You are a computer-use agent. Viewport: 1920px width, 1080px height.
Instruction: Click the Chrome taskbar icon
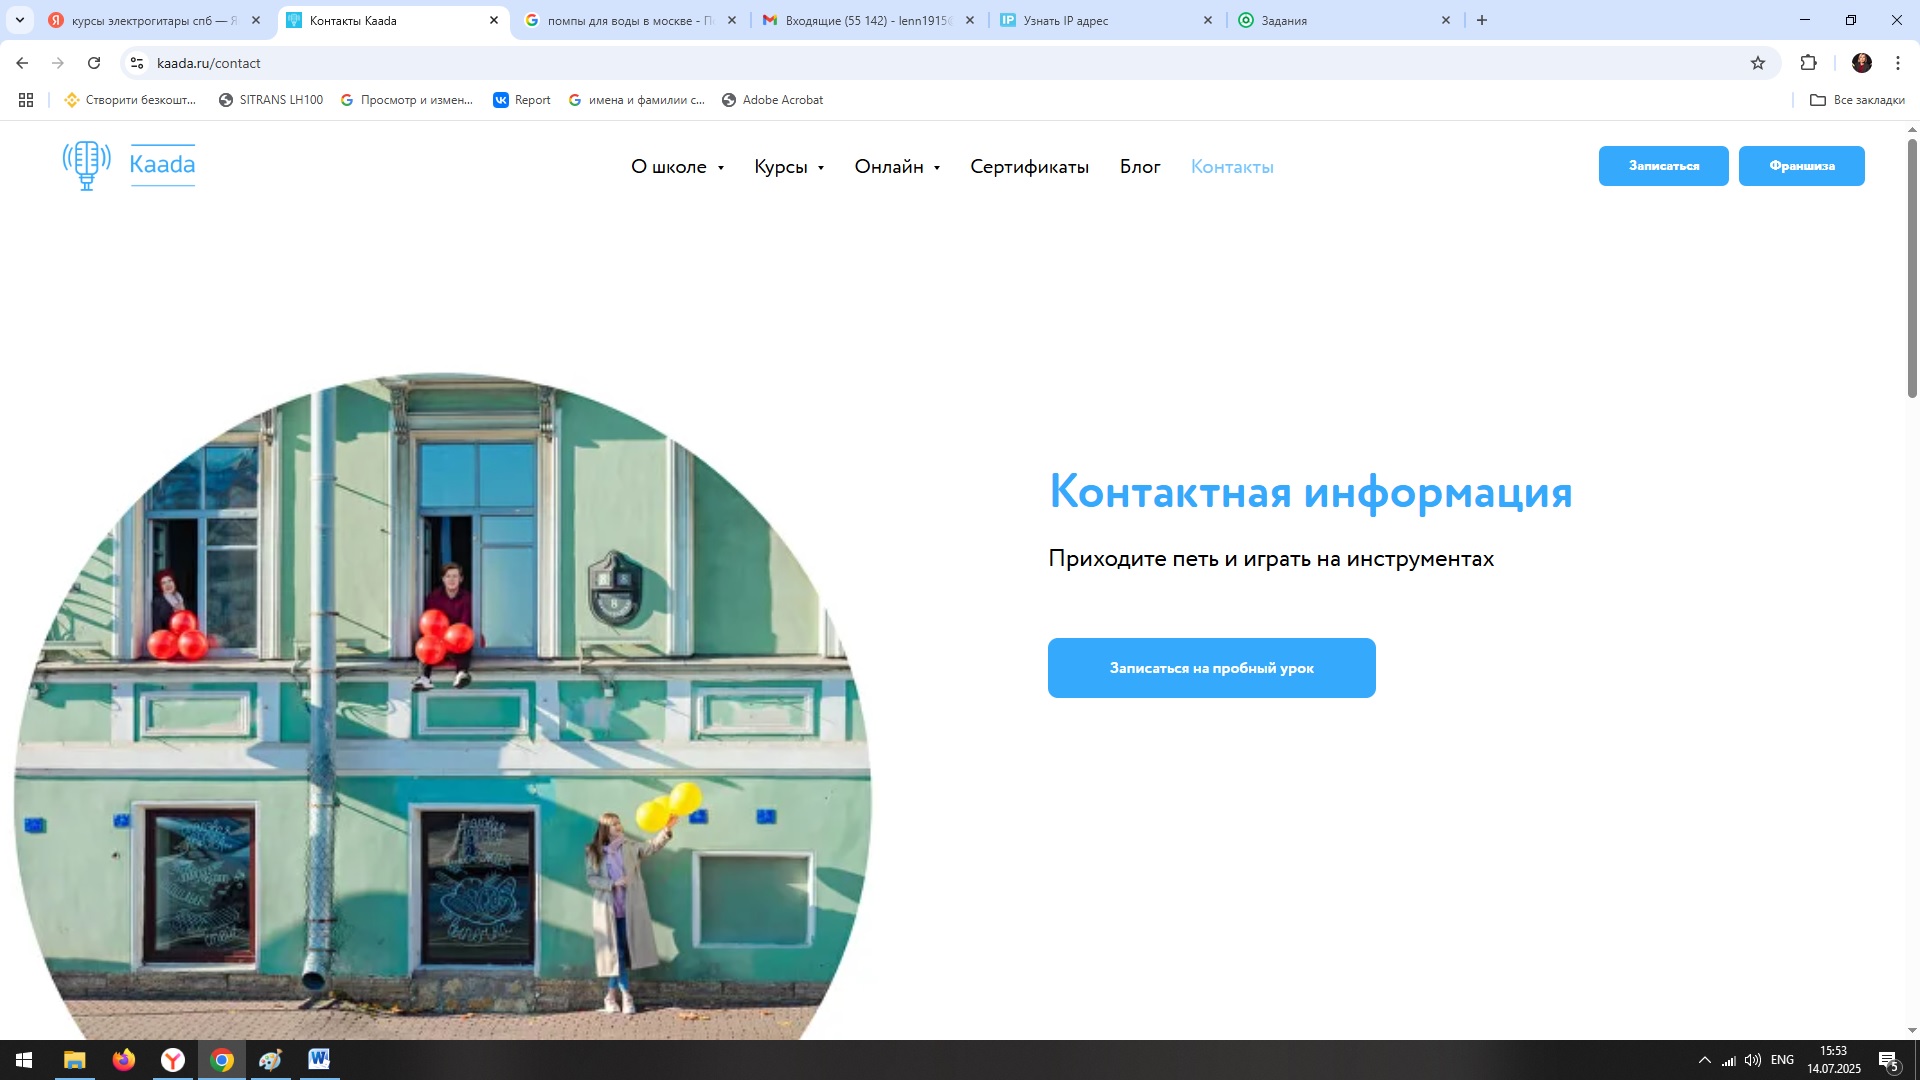(x=222, y=1060)
